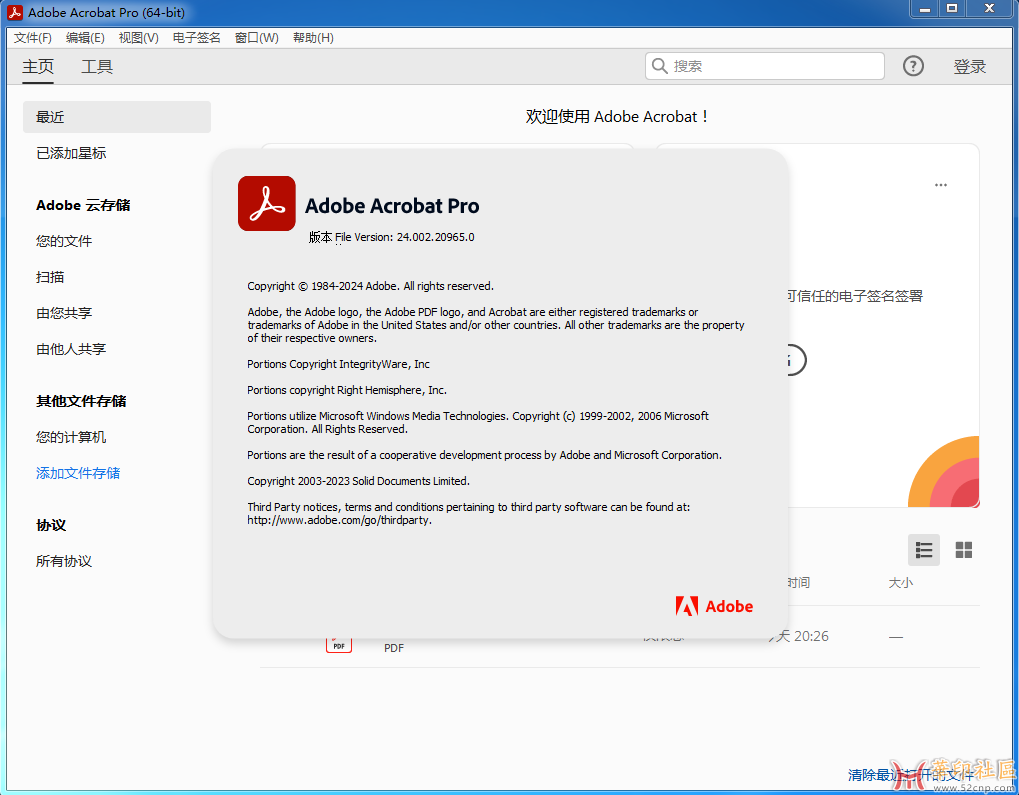Click the 登录 sign-in button
The height and width of the screenshot is (795, 1019).
coord(970,66)
